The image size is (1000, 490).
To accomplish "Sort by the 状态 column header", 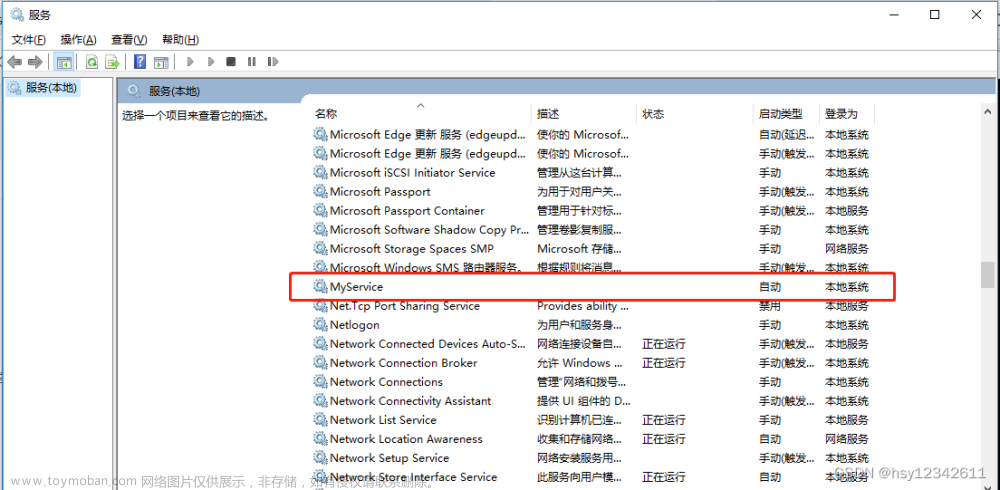I will click(653, 114).
